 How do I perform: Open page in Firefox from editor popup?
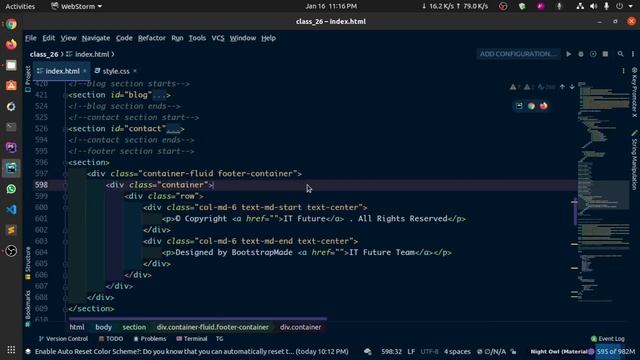click(x=543, y=106)
